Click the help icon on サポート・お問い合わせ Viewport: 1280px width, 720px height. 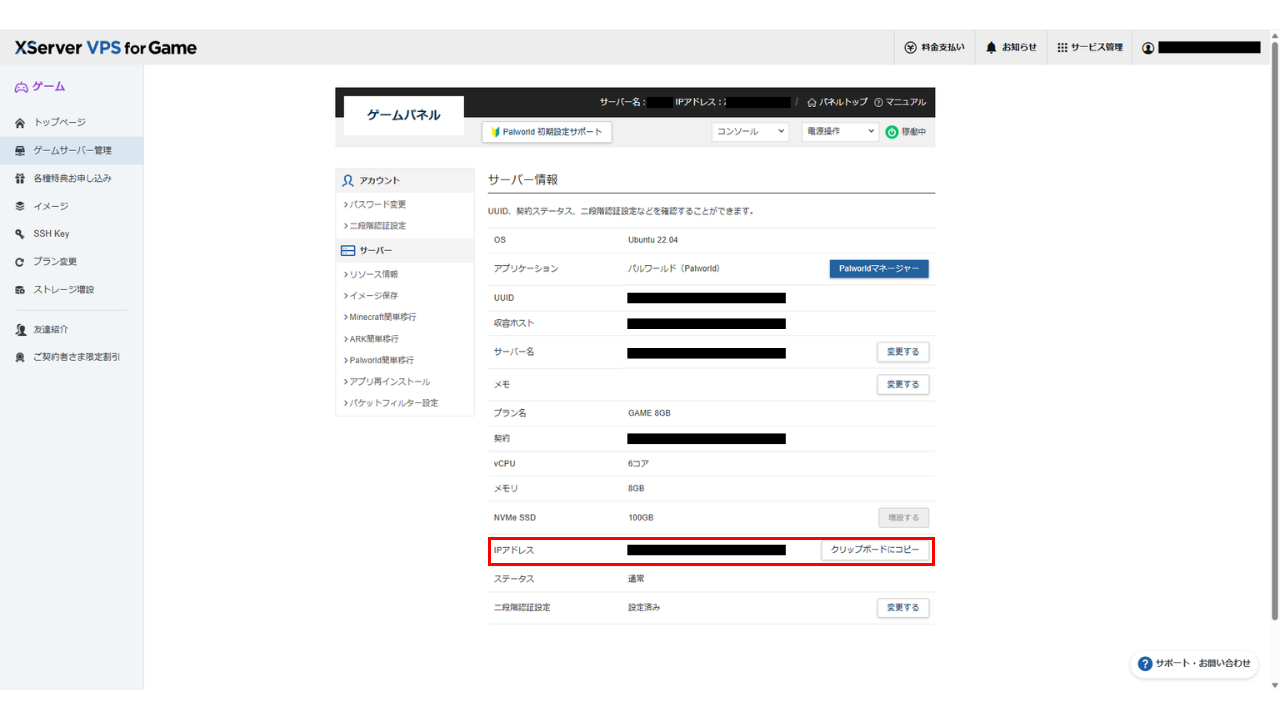pyautogui.click(x=1145, y=664)
